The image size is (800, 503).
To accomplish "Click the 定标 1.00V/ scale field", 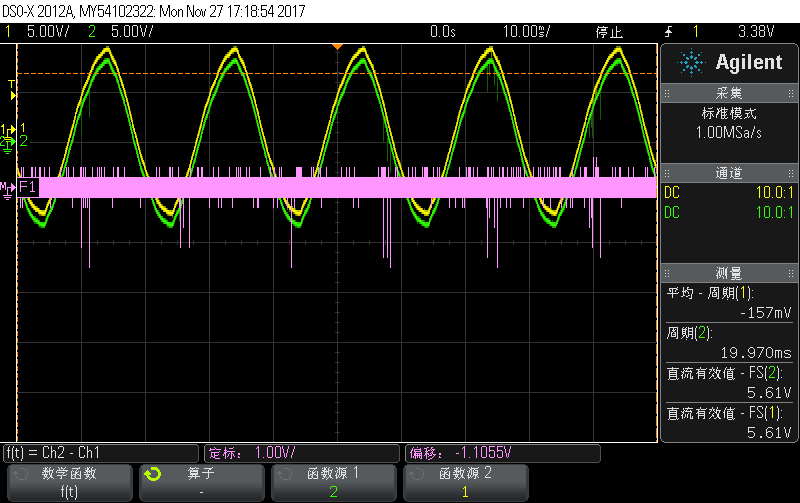I will pyautogui.click(x=302, y=453).
